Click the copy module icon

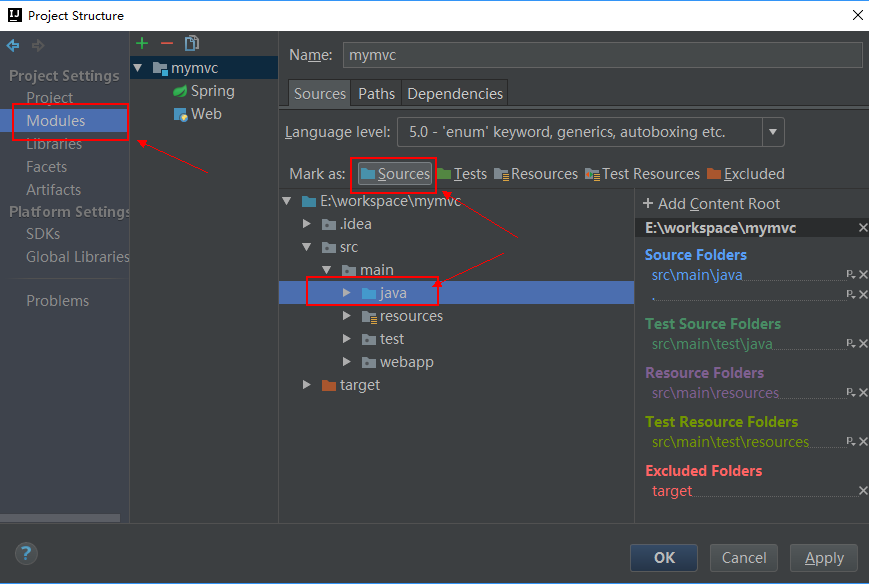pyautogui.click(x=192, y=43)
